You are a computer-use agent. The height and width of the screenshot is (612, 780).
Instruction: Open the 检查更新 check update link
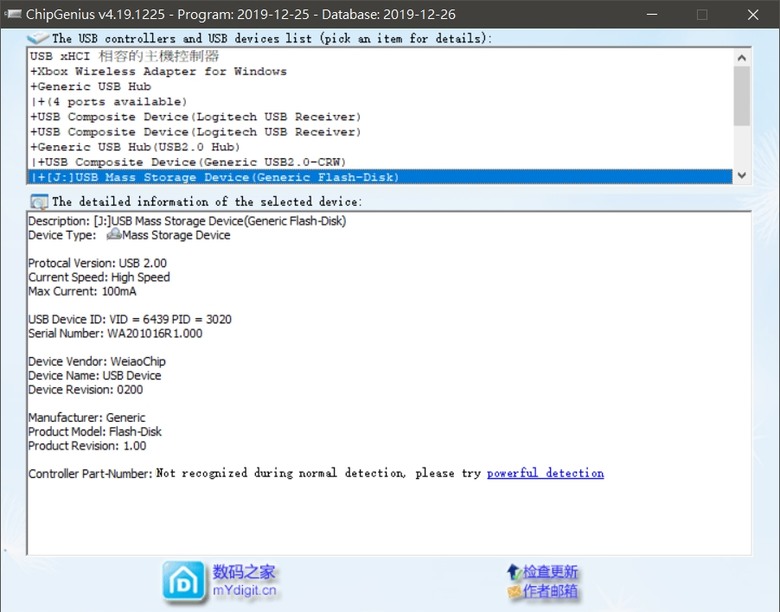tap(550, 572)
